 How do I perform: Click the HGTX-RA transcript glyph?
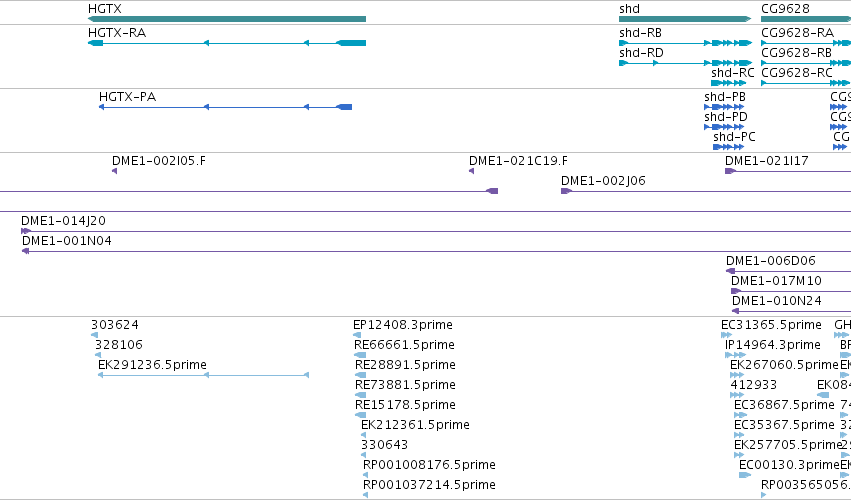[227, 43]
